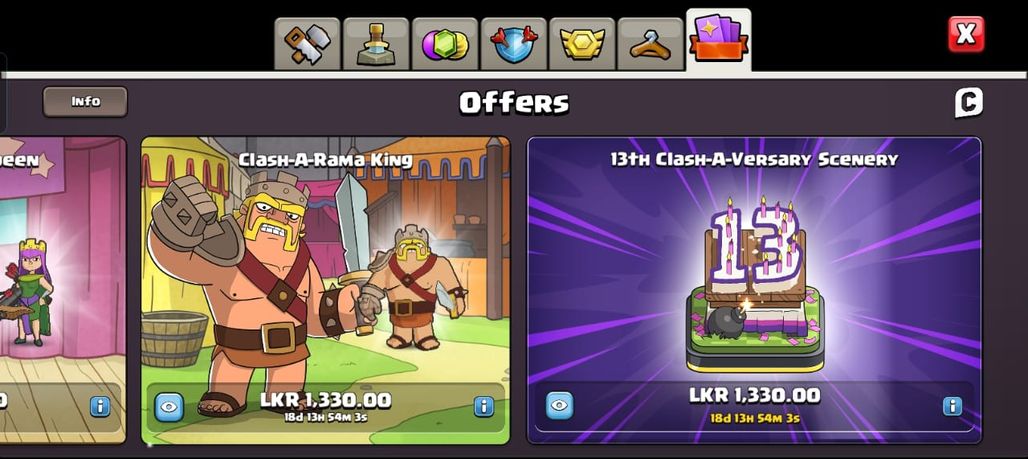Show info for 13th Clash-A-Versary Scenery
1028x459 pixels.
[x=952, y=406]
